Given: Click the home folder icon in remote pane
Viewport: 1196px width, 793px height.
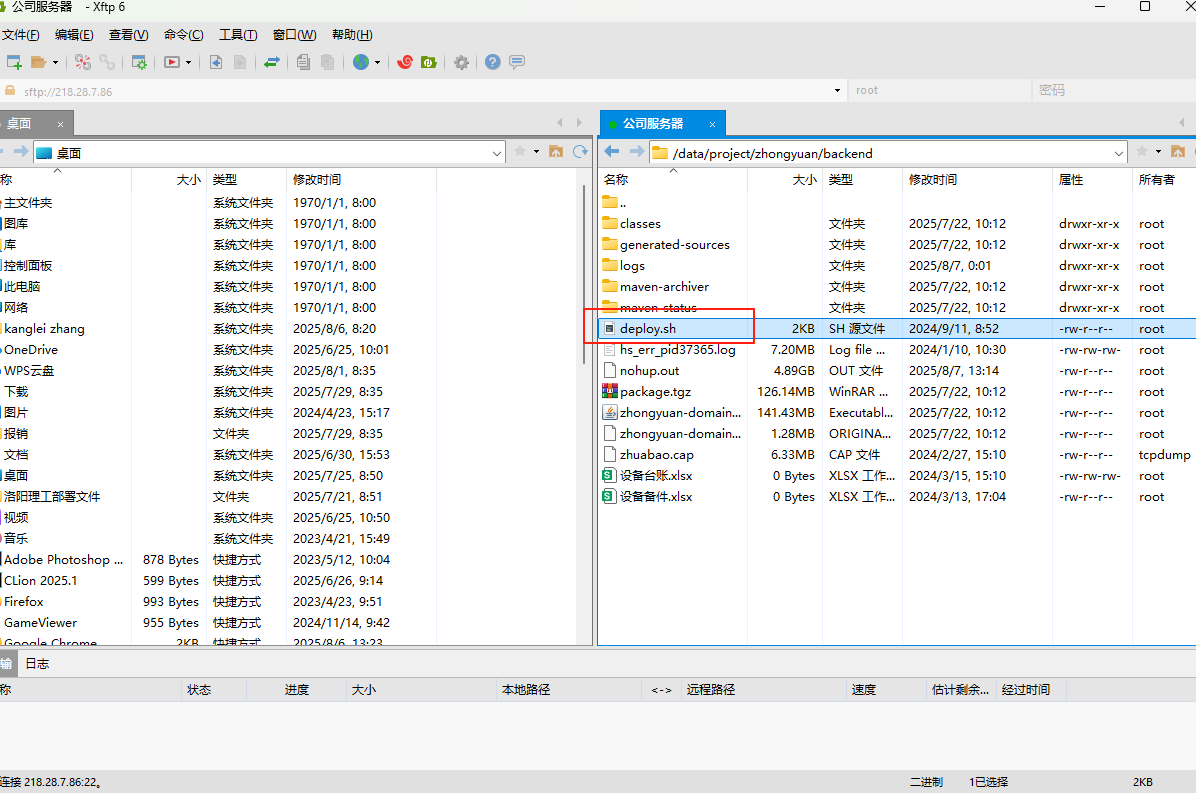Looking at the screenshot, I should click(1178, 152).
